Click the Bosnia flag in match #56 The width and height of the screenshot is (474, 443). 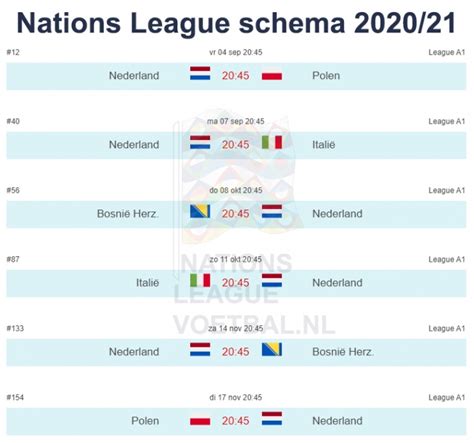click(x=200, y=211)
